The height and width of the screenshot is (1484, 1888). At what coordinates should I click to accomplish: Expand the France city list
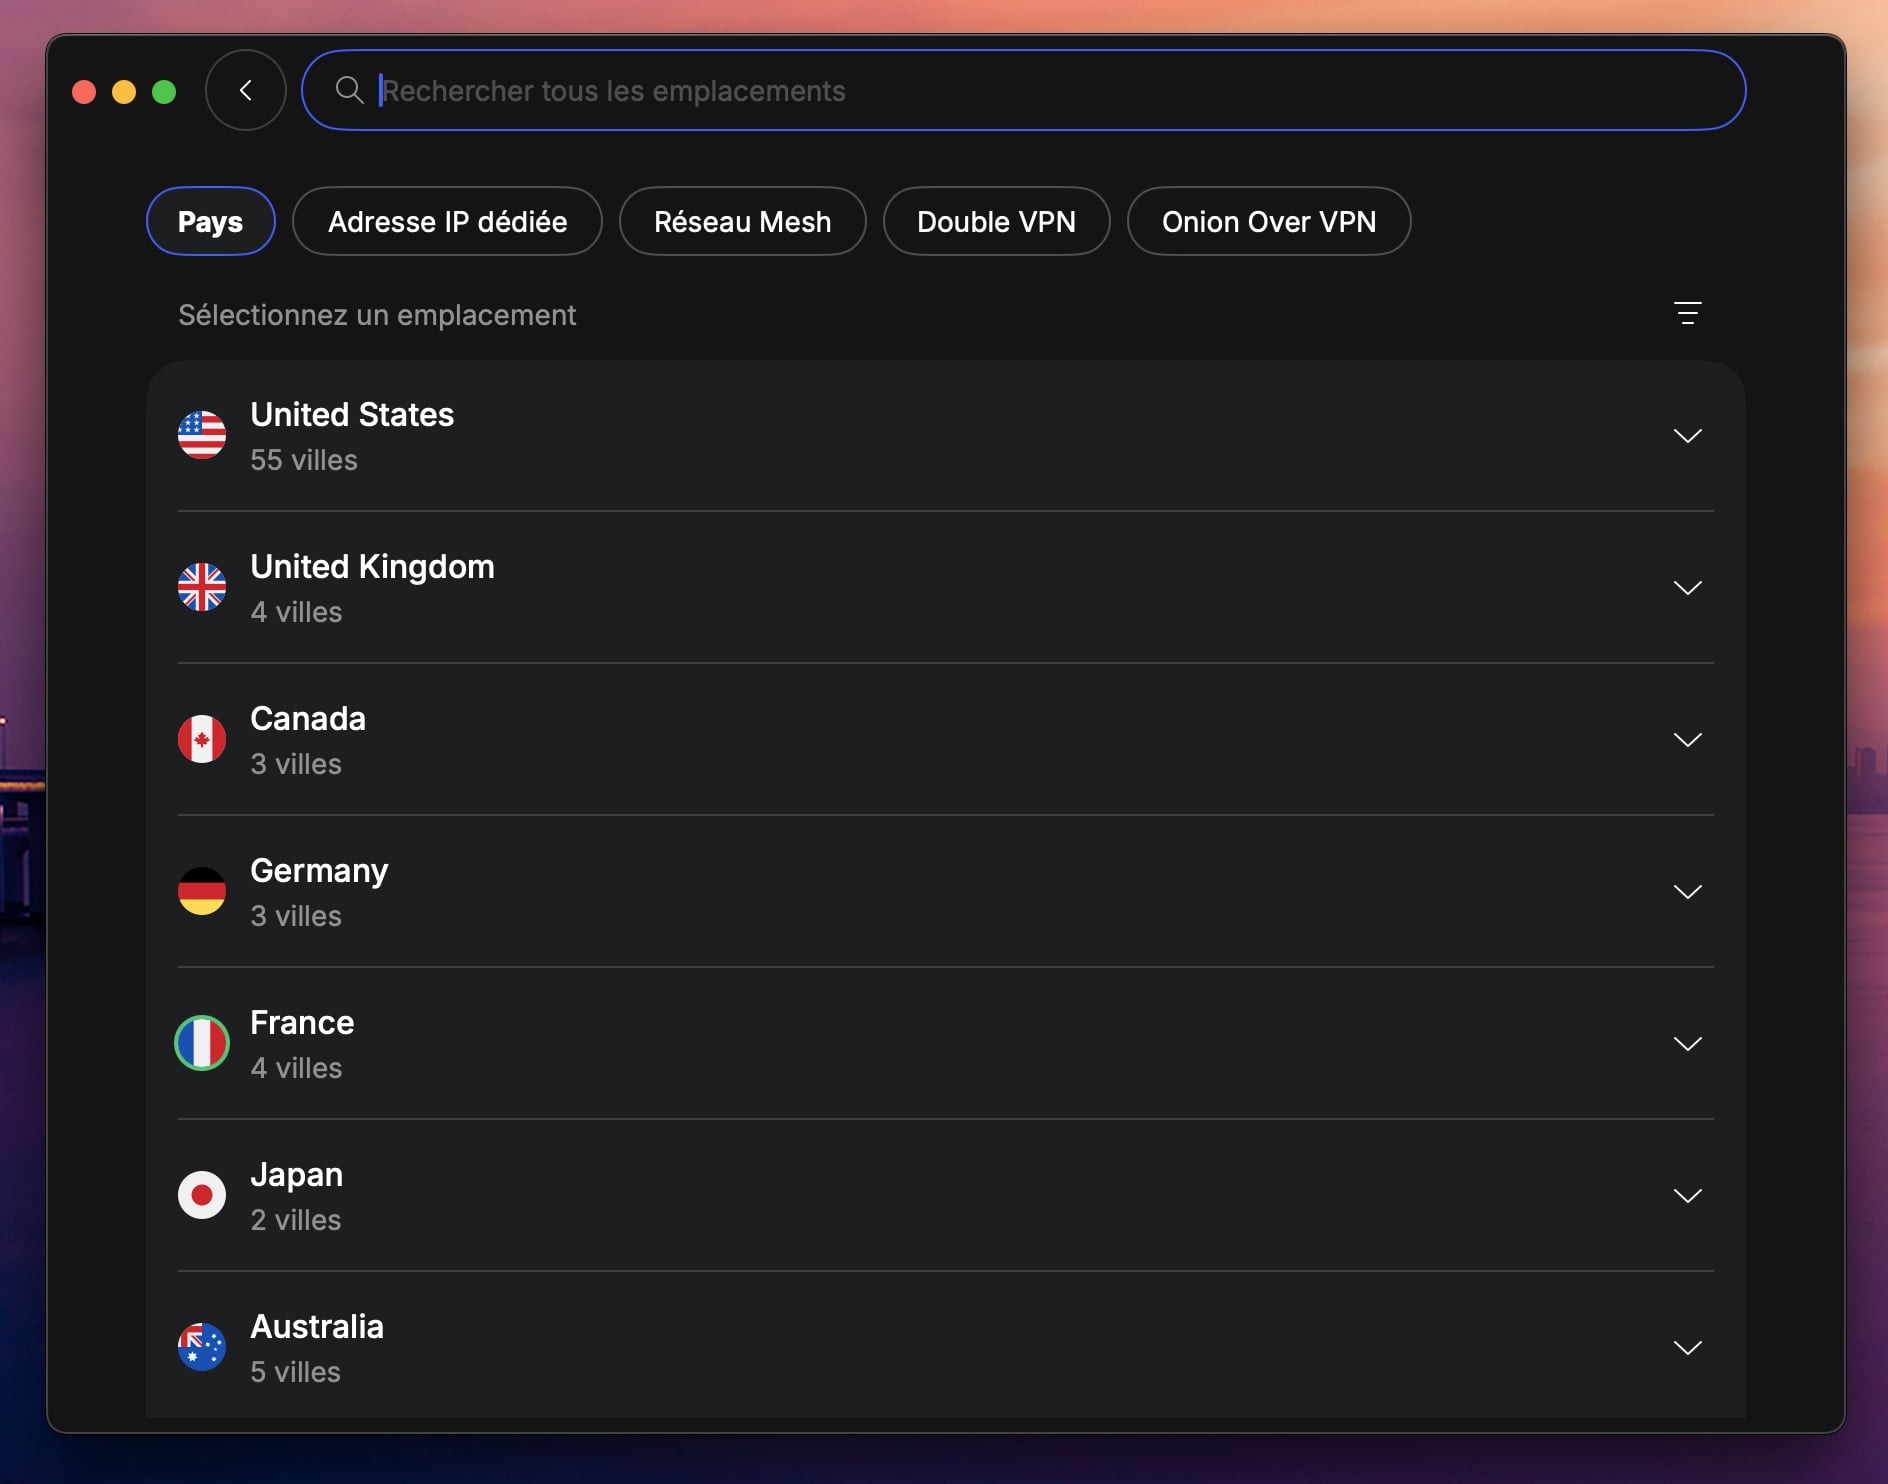click(1689, 1044)
